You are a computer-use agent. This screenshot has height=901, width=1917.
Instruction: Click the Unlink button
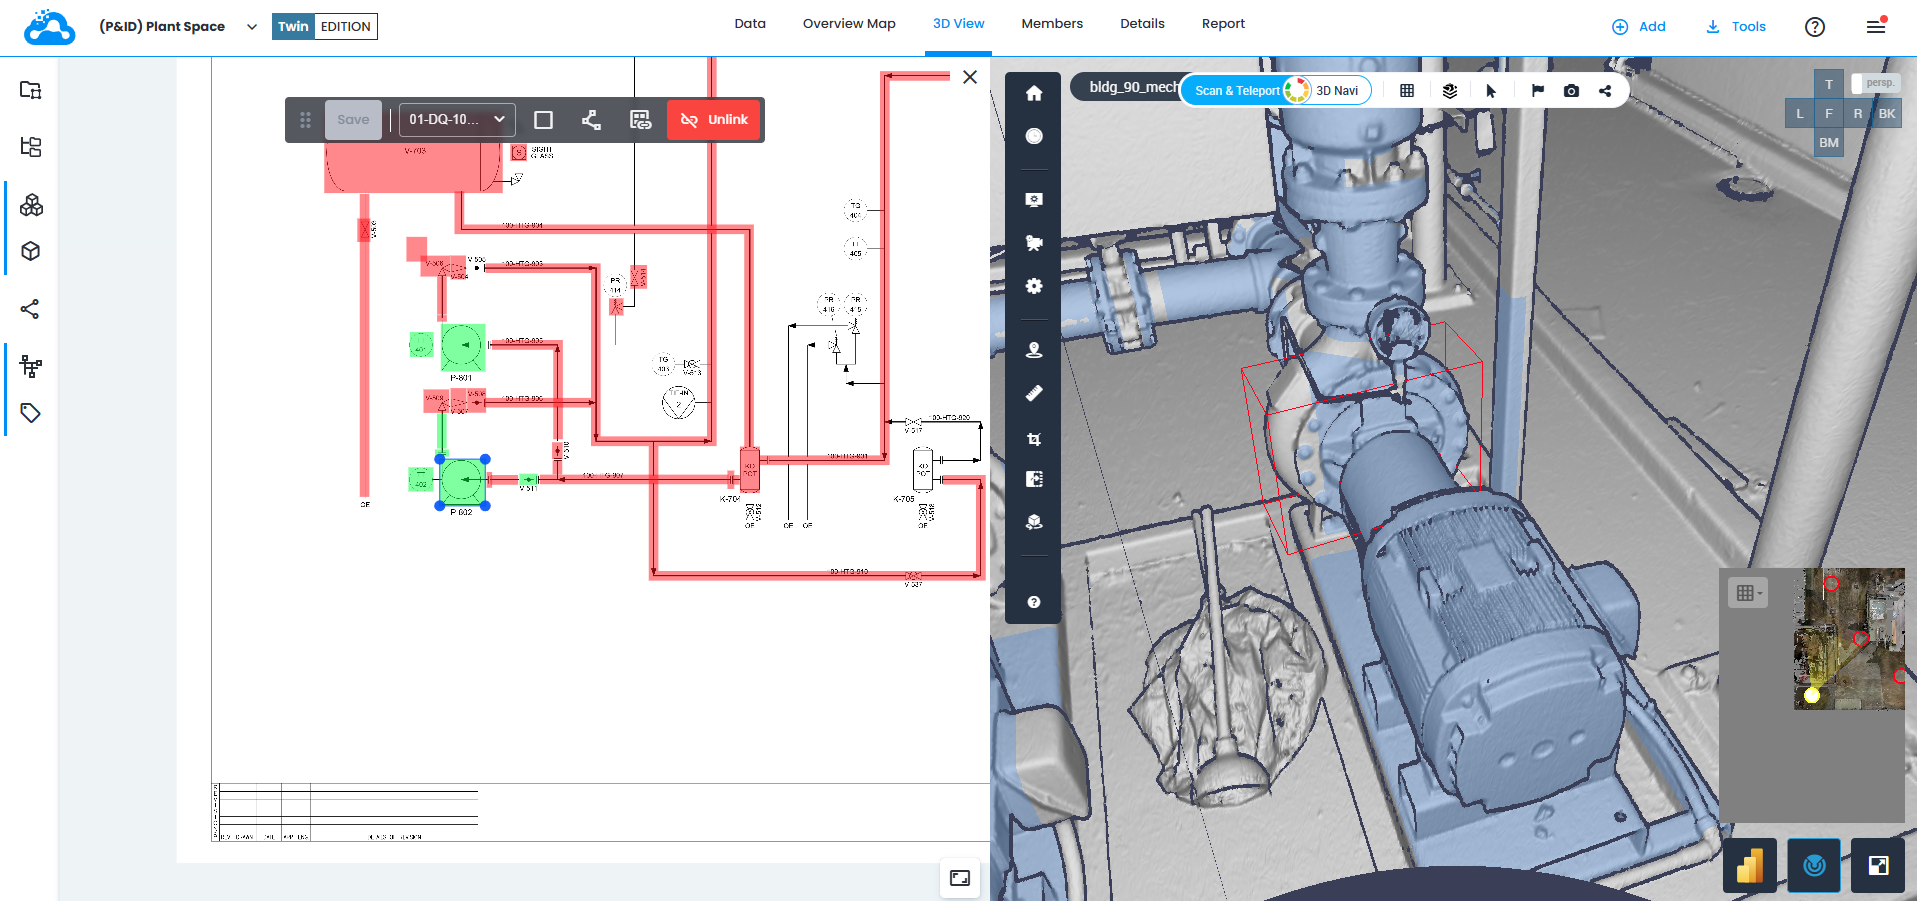click(713, 119)
